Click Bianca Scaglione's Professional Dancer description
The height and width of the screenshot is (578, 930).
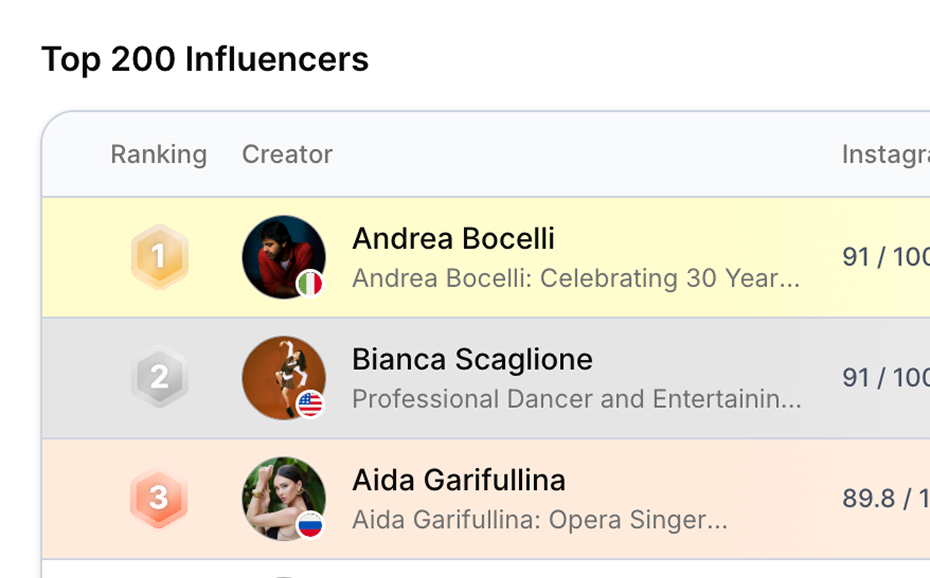pos(576,399)
